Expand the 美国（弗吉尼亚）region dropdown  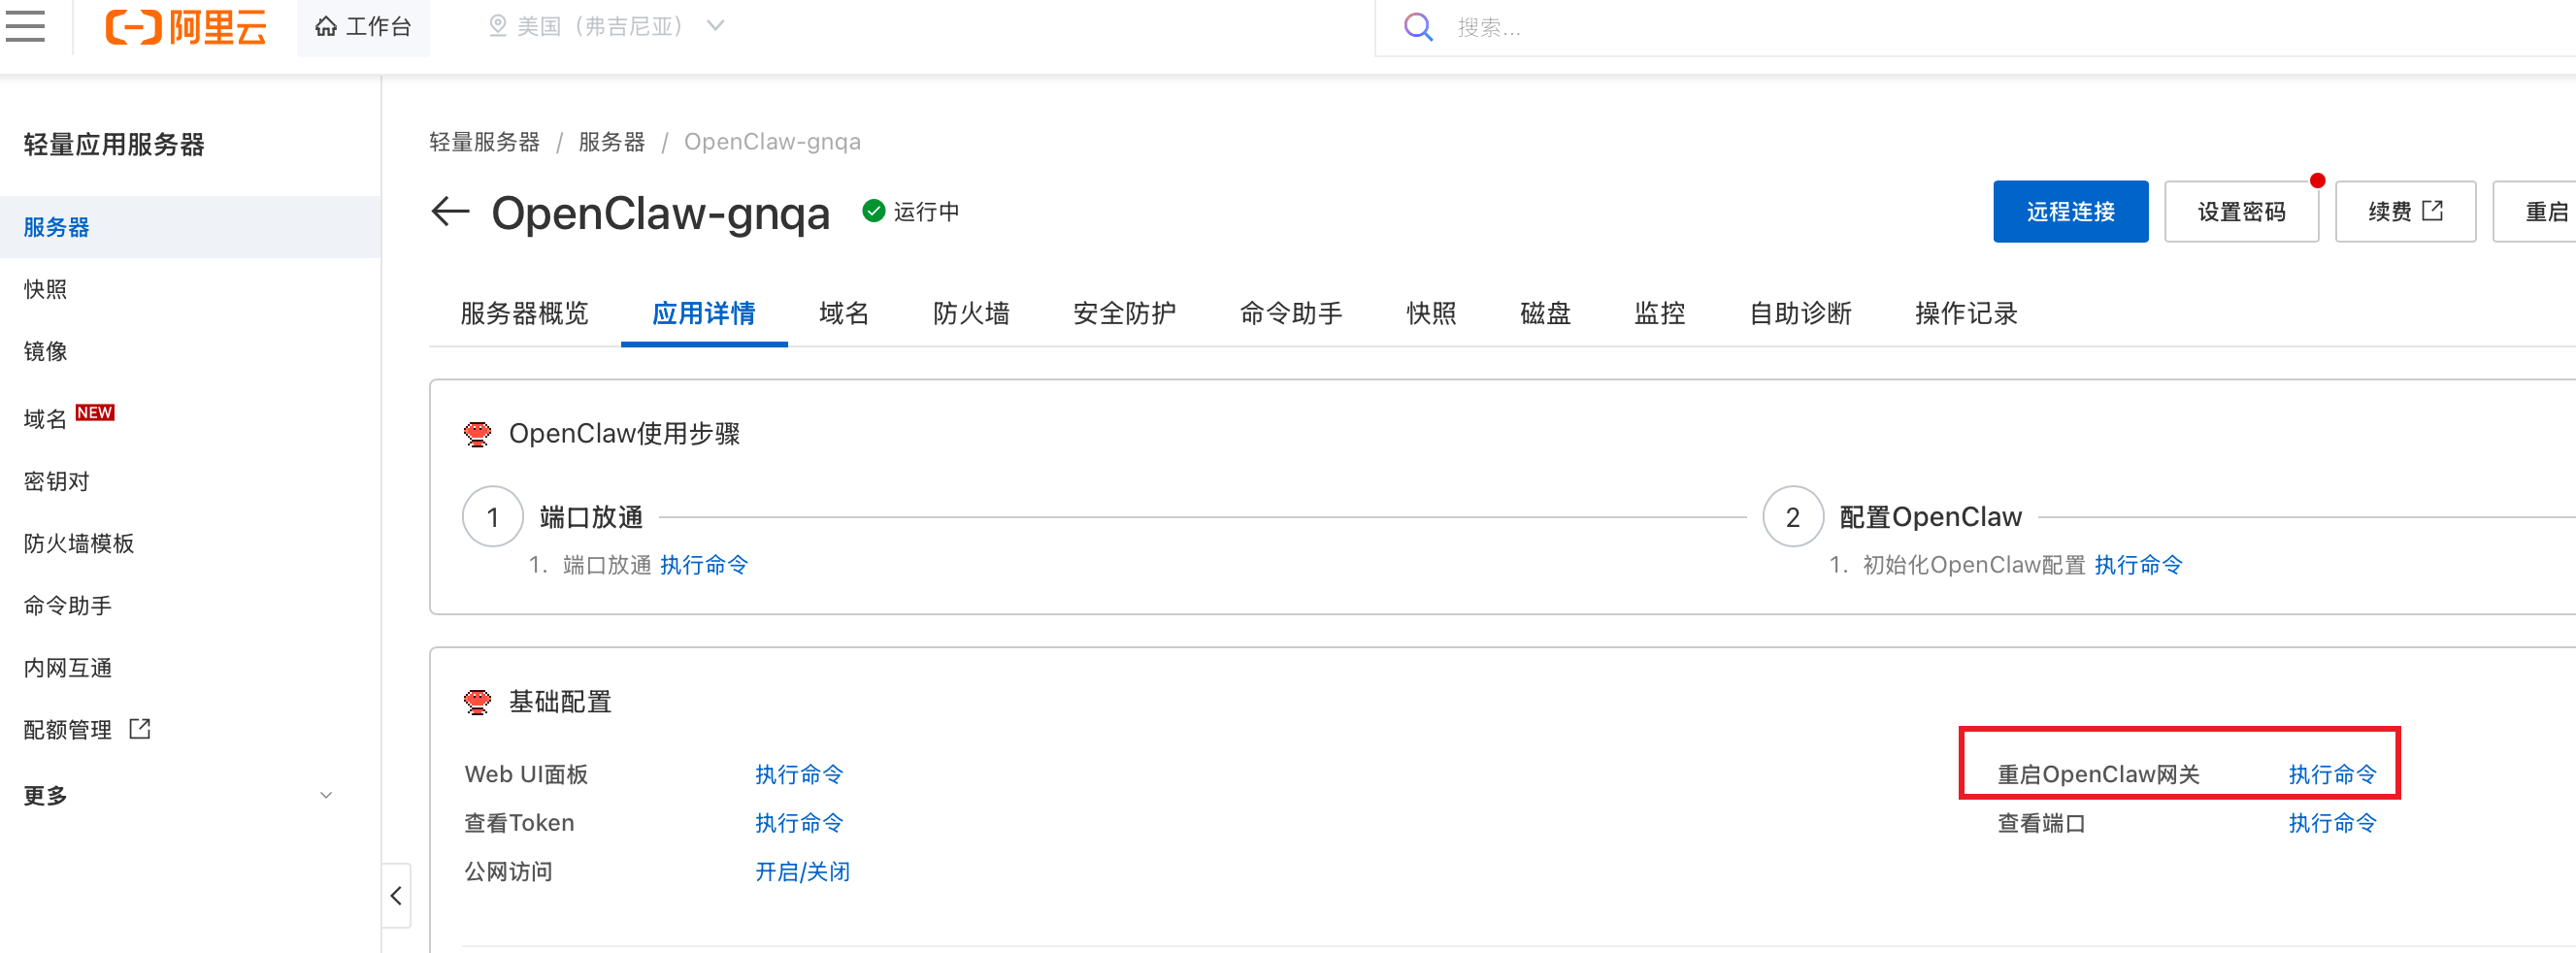click(605, 26)
